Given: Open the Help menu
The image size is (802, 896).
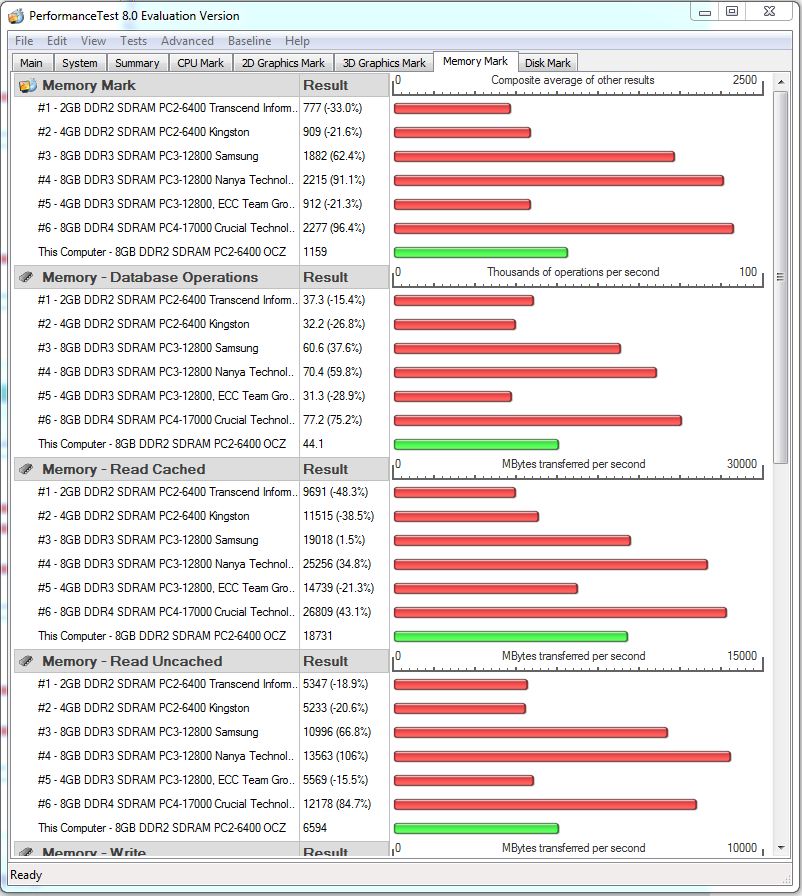Looking at the screenshot, I should [297, 41].
